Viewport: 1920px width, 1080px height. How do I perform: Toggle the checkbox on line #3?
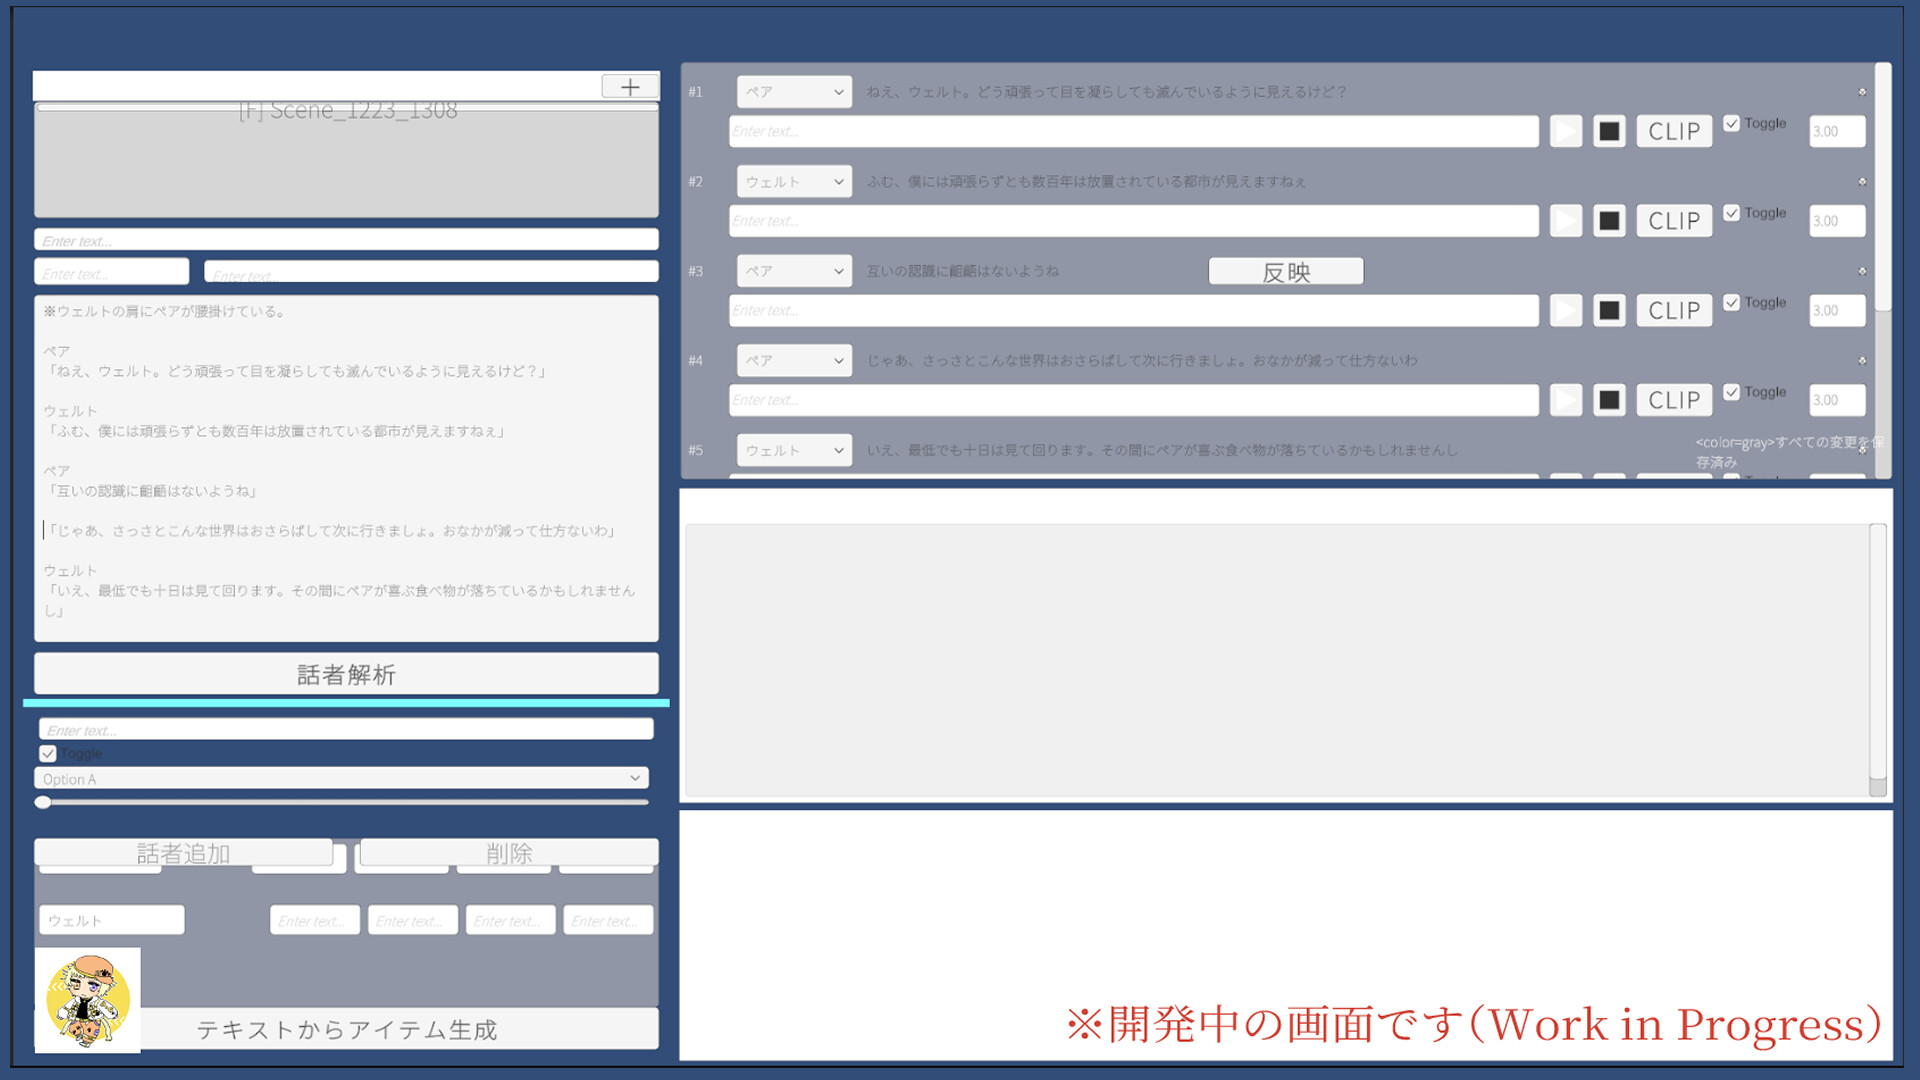pos(1731,303)
